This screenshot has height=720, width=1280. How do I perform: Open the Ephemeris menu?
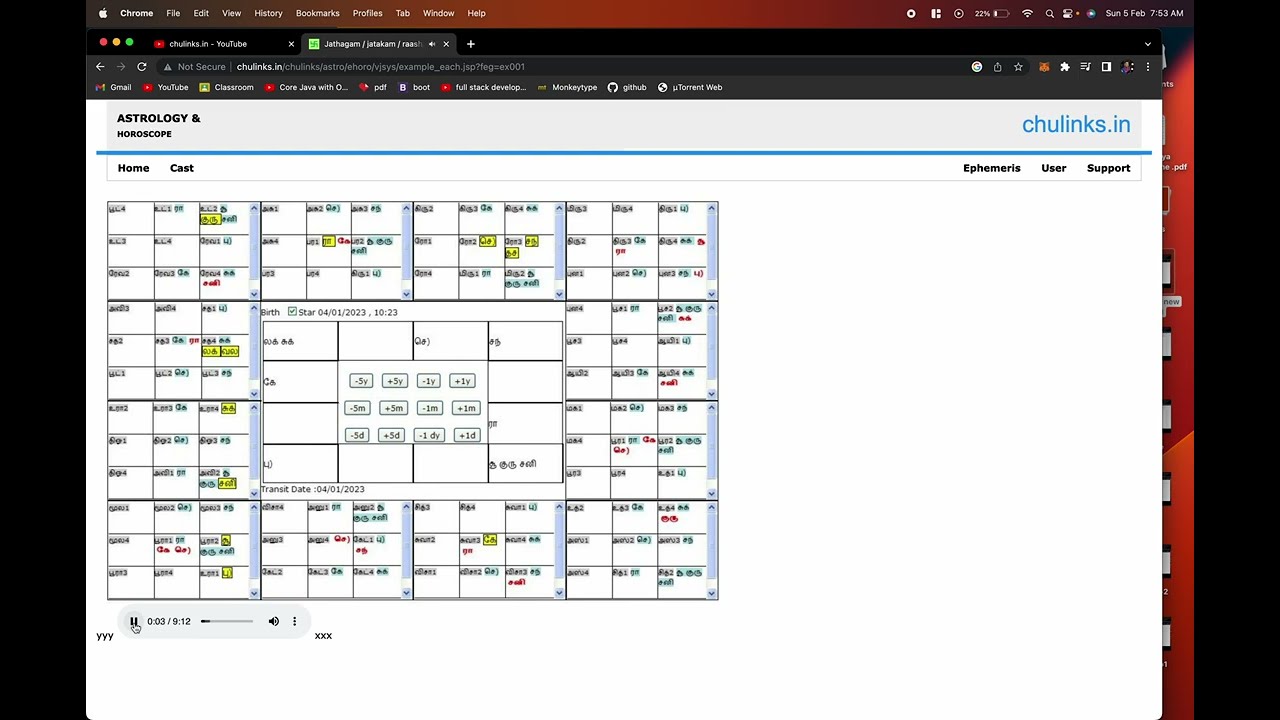992,168
